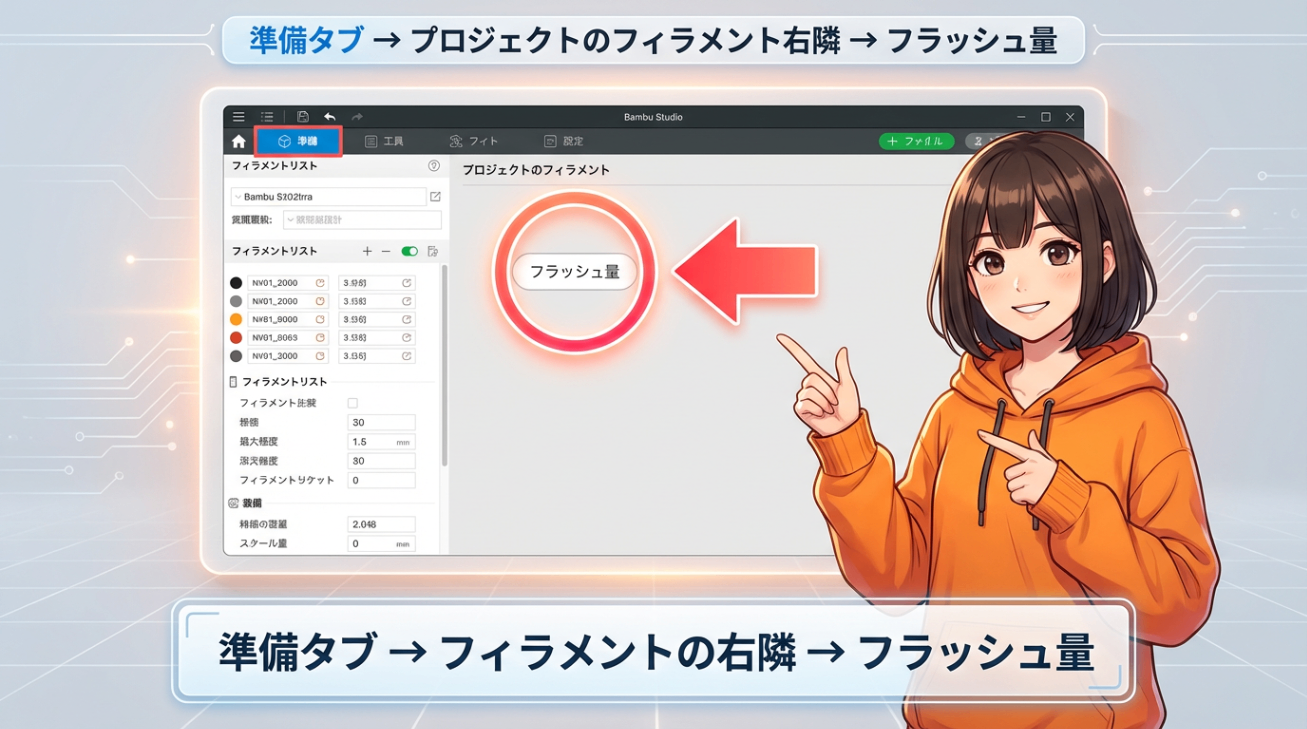The height and width of the screenshot is (729, 1307).
Task: Click the gear icon beside the 2.048 settings section
Action: (x=234, y=503)
